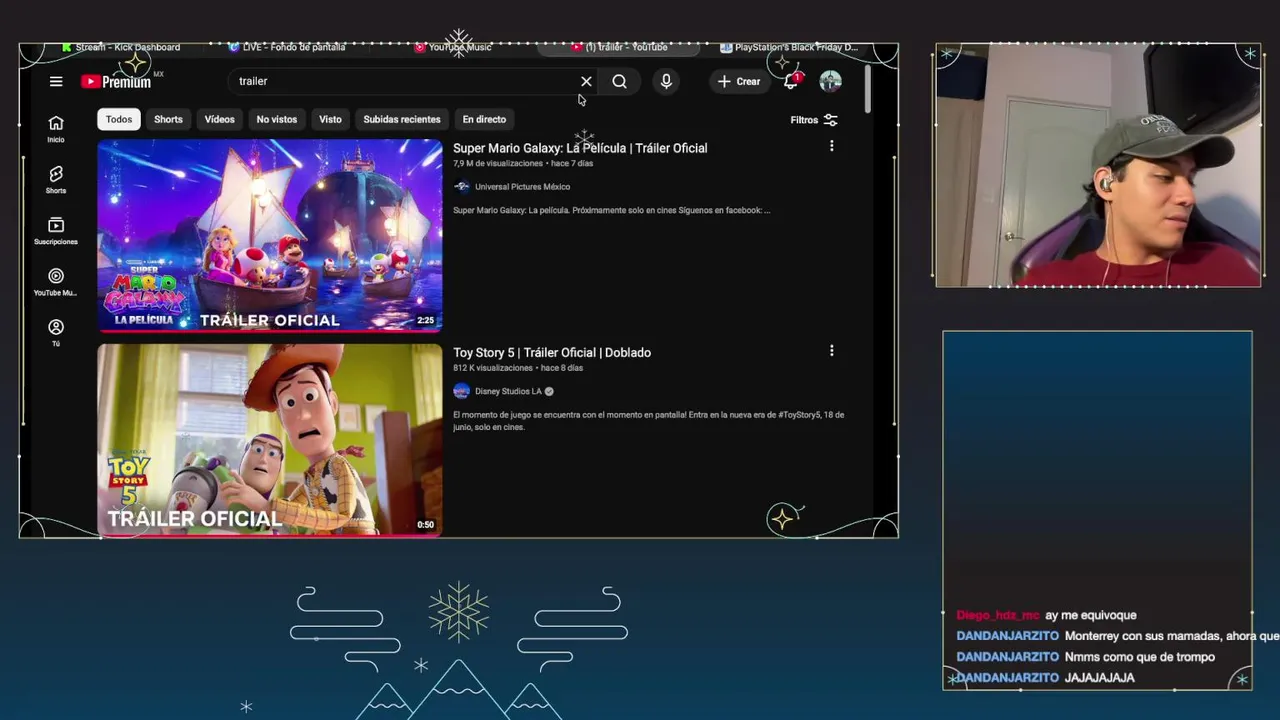
Task: Open Suscripciones in the sidebar
Action: tap(56, 231)
